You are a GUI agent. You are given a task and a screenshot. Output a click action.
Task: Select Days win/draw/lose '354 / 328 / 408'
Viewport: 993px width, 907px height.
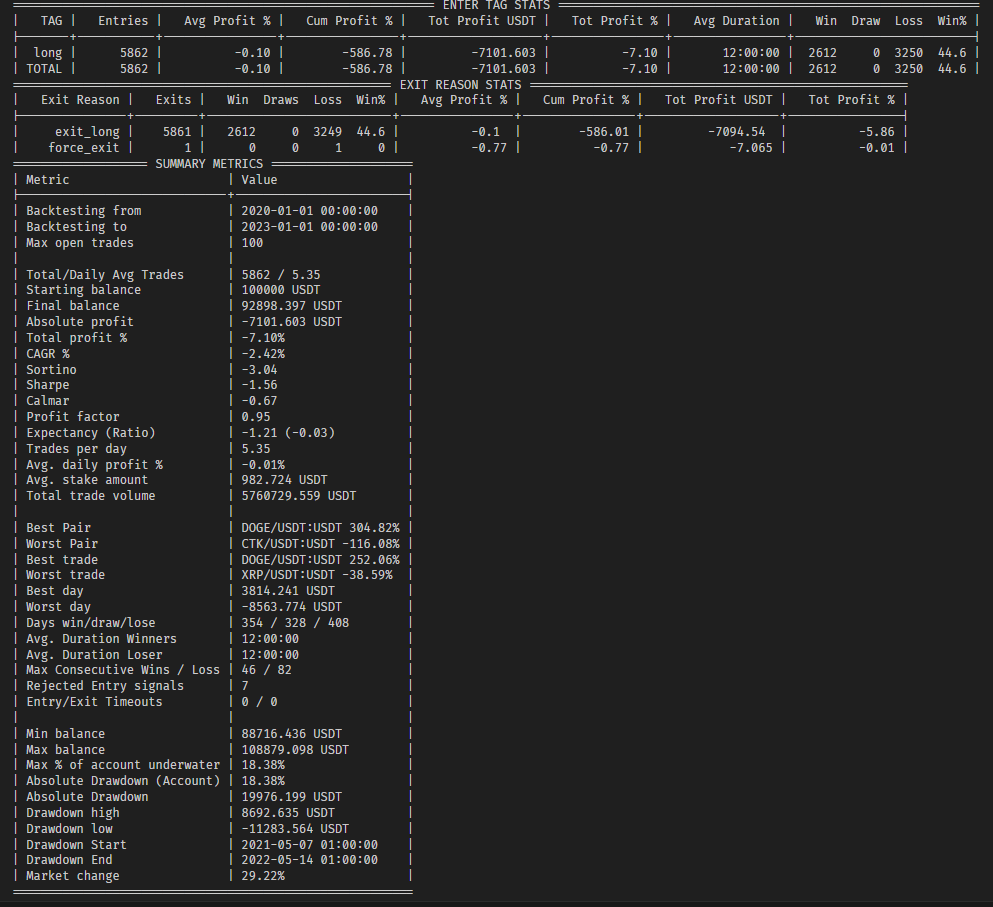[295, 623]
